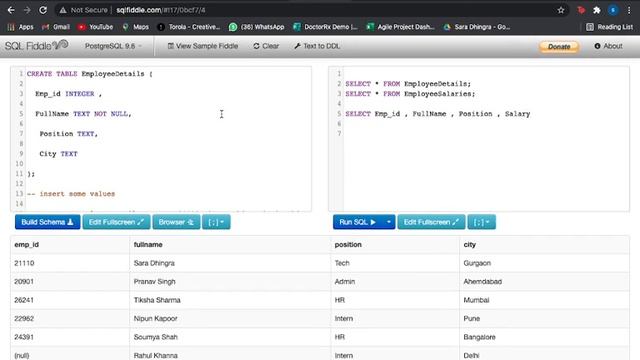Open the Torola - Creative bookmark
The image size is (640, 360).
pyautogui.click(x=189, y=27)
